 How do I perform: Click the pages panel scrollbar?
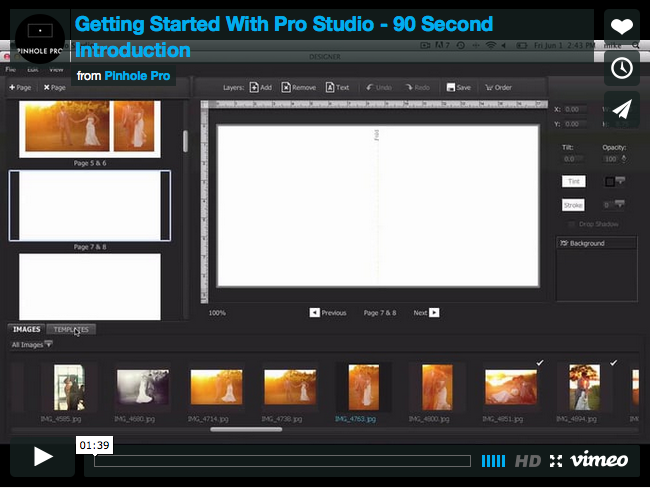pos(185,141)
